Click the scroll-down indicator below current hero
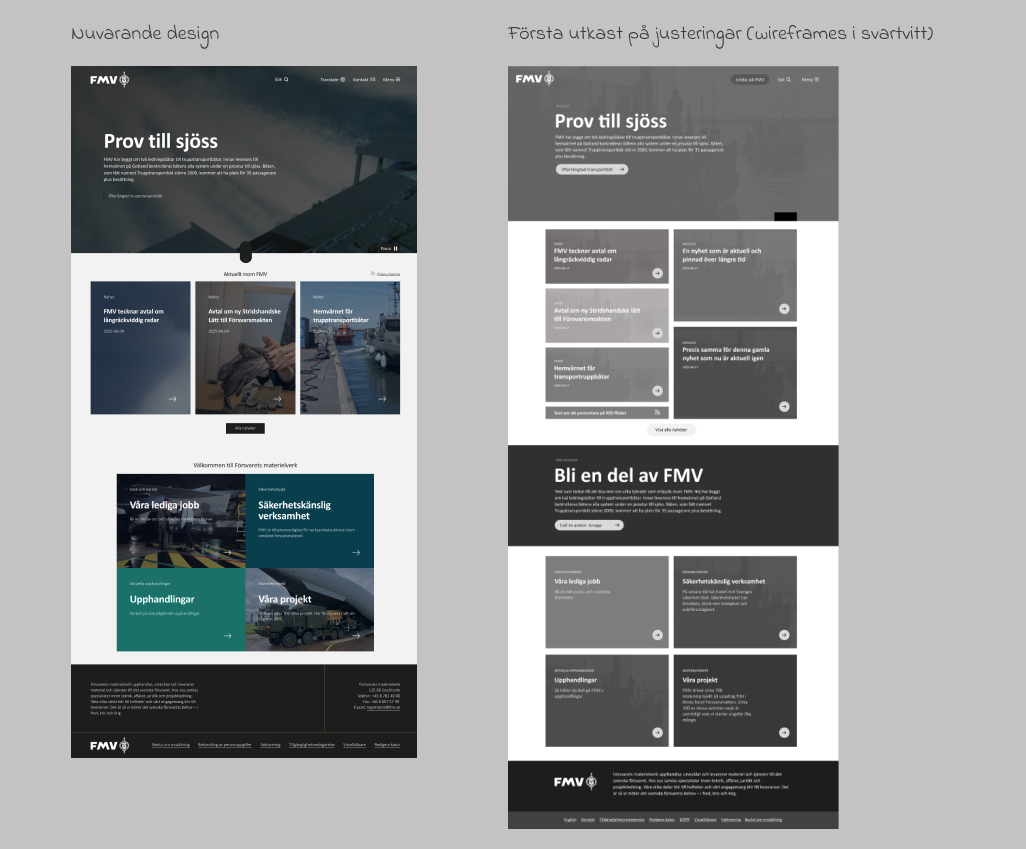The image size is (1026, 849). pos(245,252)
